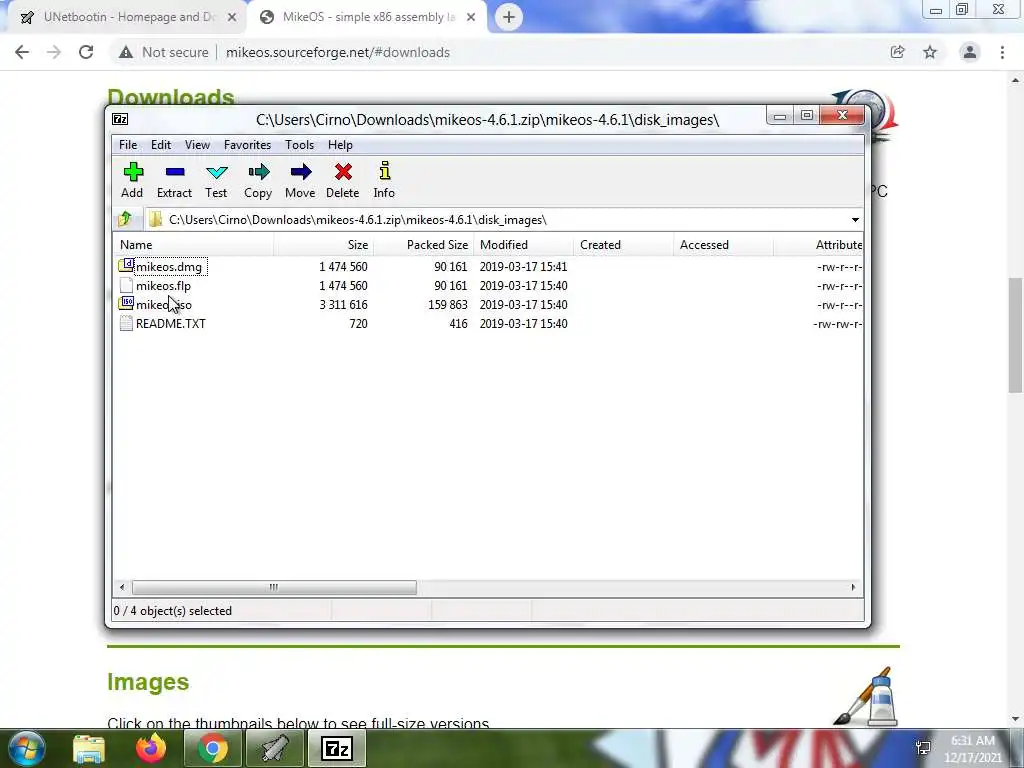The image size is (1024, 768).
Task: Click Chrome icon in taskbar
Action: point(212,748)
